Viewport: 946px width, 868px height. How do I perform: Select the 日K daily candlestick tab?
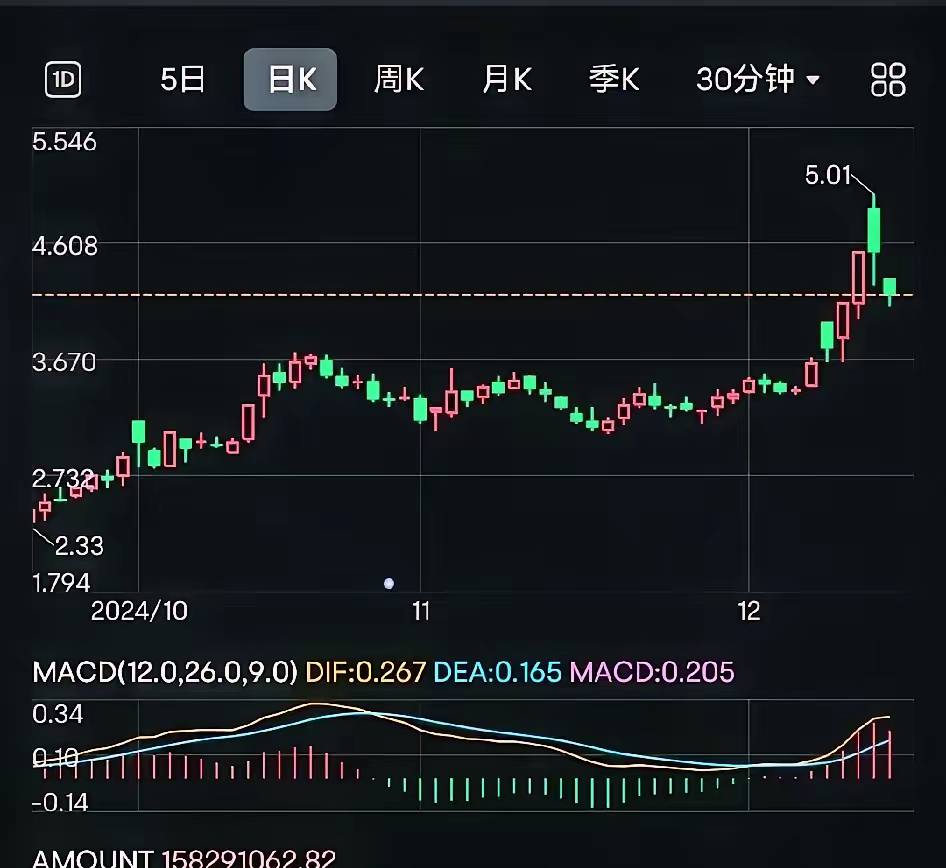[x=290, y=80]
